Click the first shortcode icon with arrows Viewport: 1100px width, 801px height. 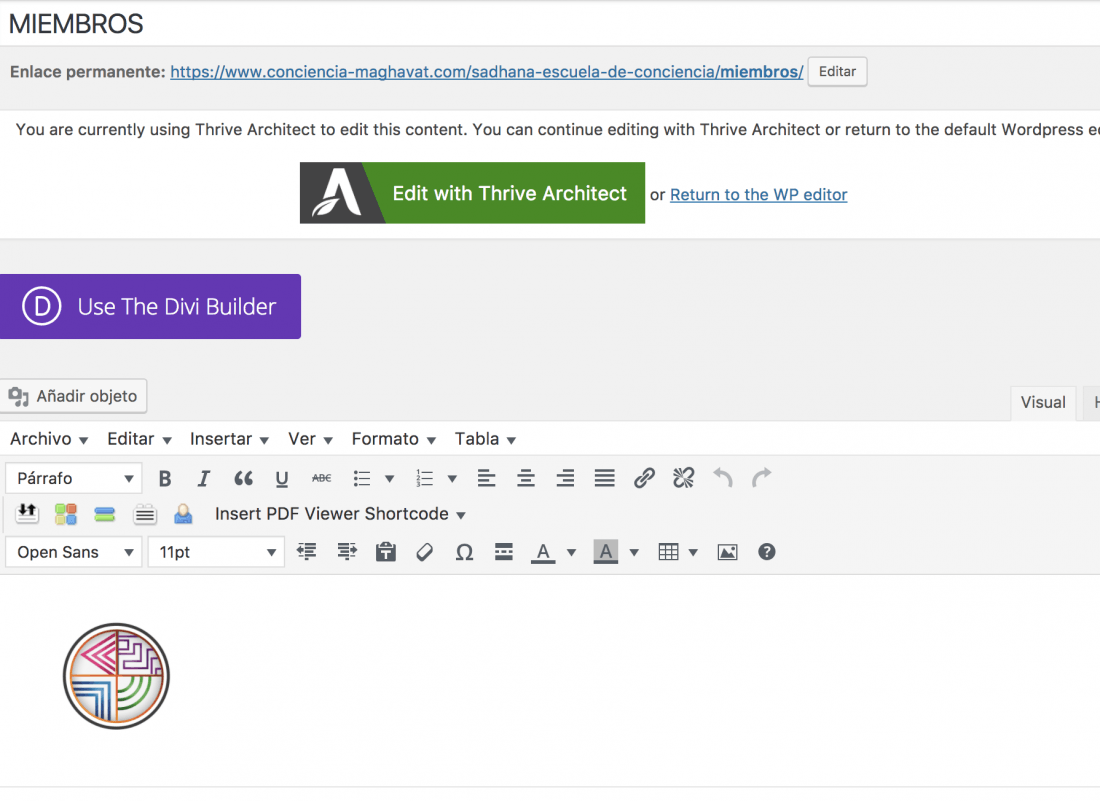pyautogui.click(x=27, y=514)
